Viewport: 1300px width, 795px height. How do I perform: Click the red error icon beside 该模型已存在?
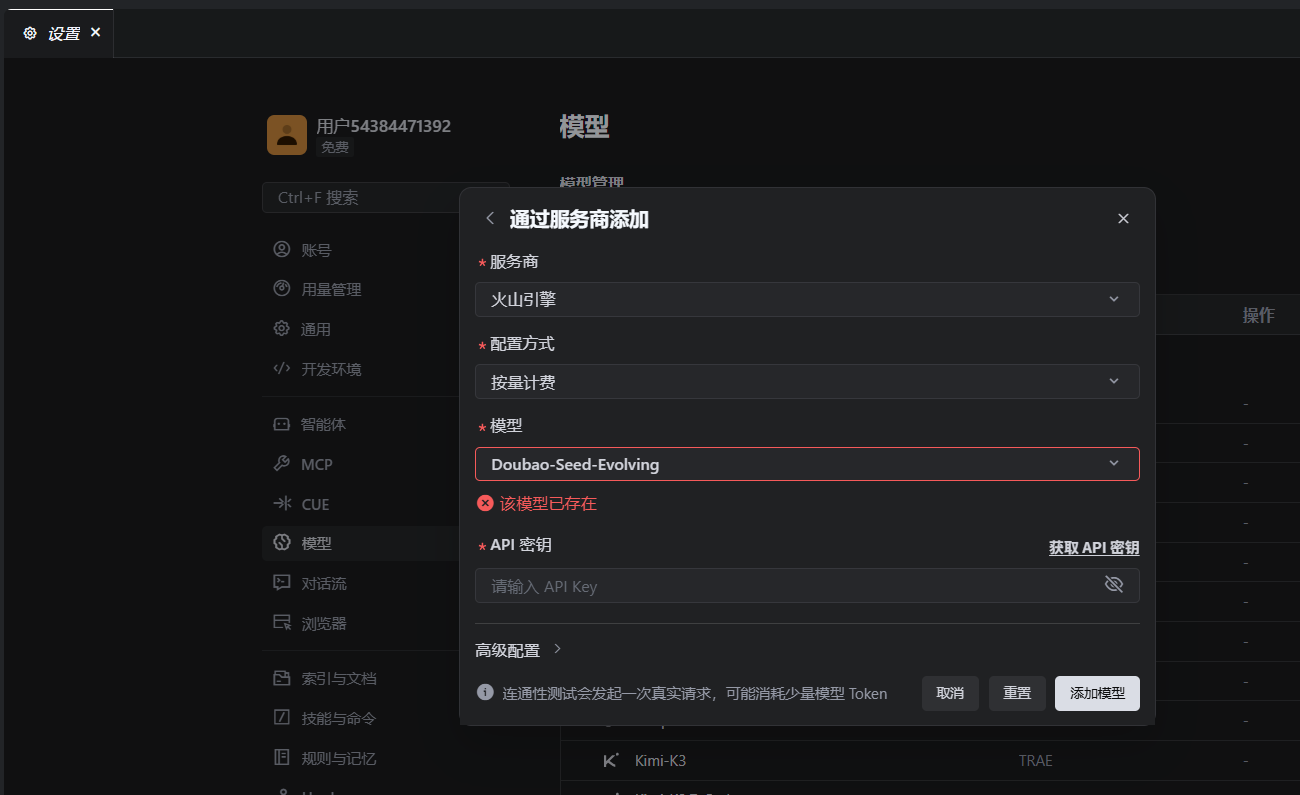click(485, 503)
